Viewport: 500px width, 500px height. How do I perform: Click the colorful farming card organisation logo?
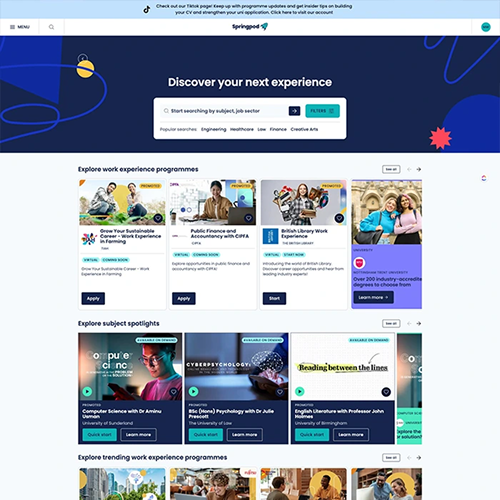pos(89,239)
